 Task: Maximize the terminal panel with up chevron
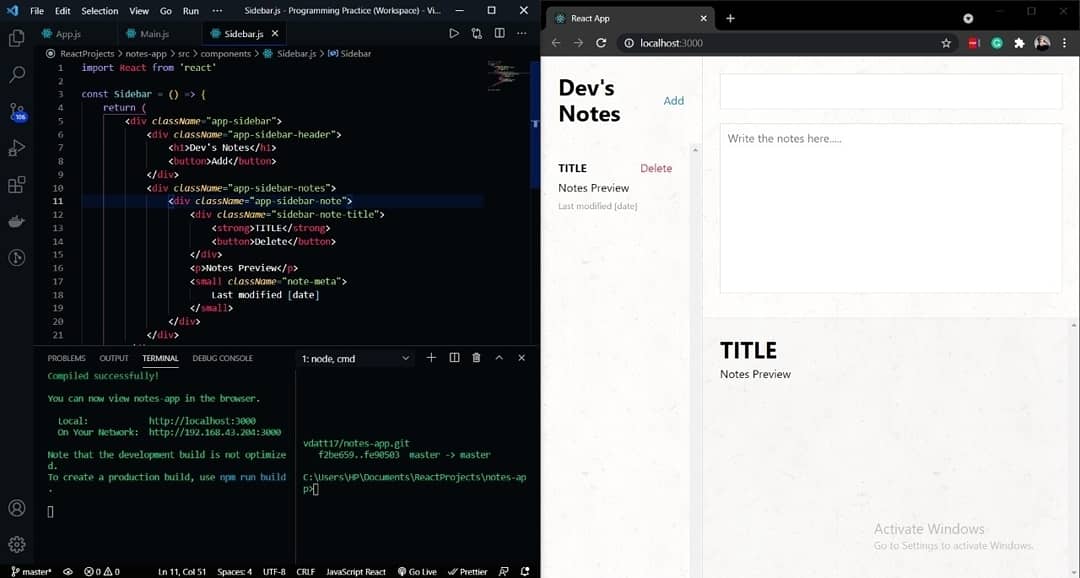point(499,358)
